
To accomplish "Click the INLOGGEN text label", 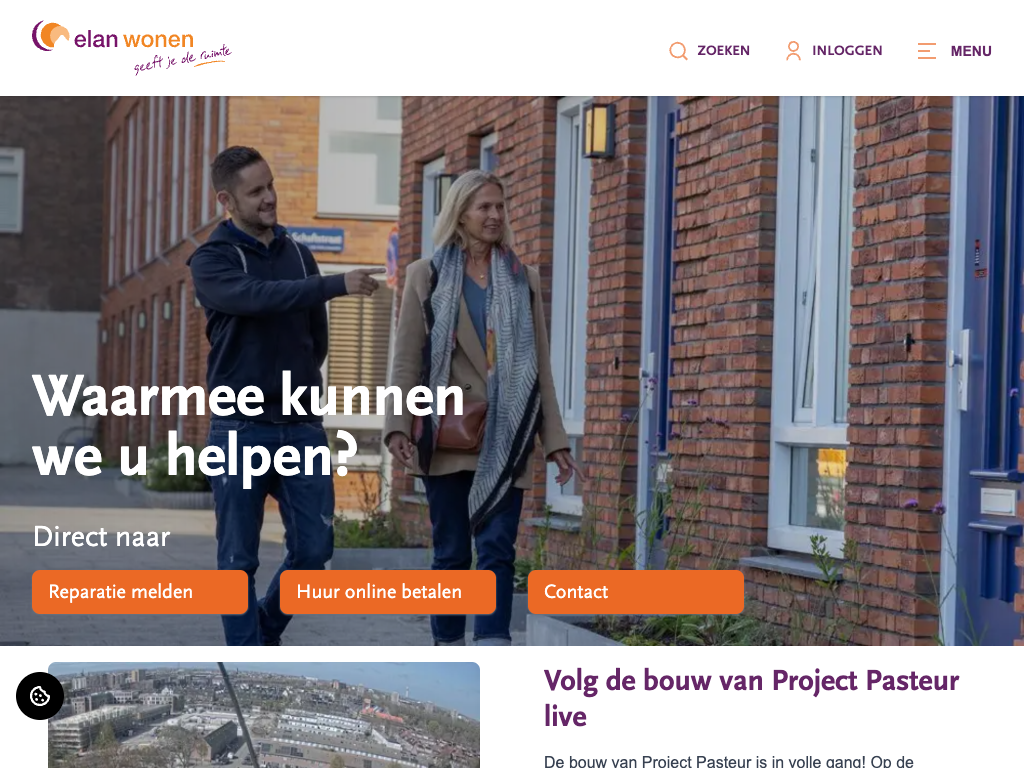I will point(847,51).
